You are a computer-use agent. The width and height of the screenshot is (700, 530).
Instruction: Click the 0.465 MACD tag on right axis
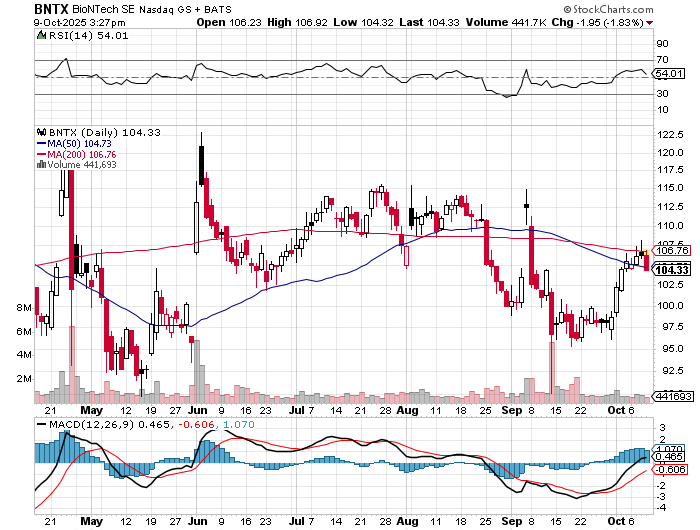coord(669,456)
